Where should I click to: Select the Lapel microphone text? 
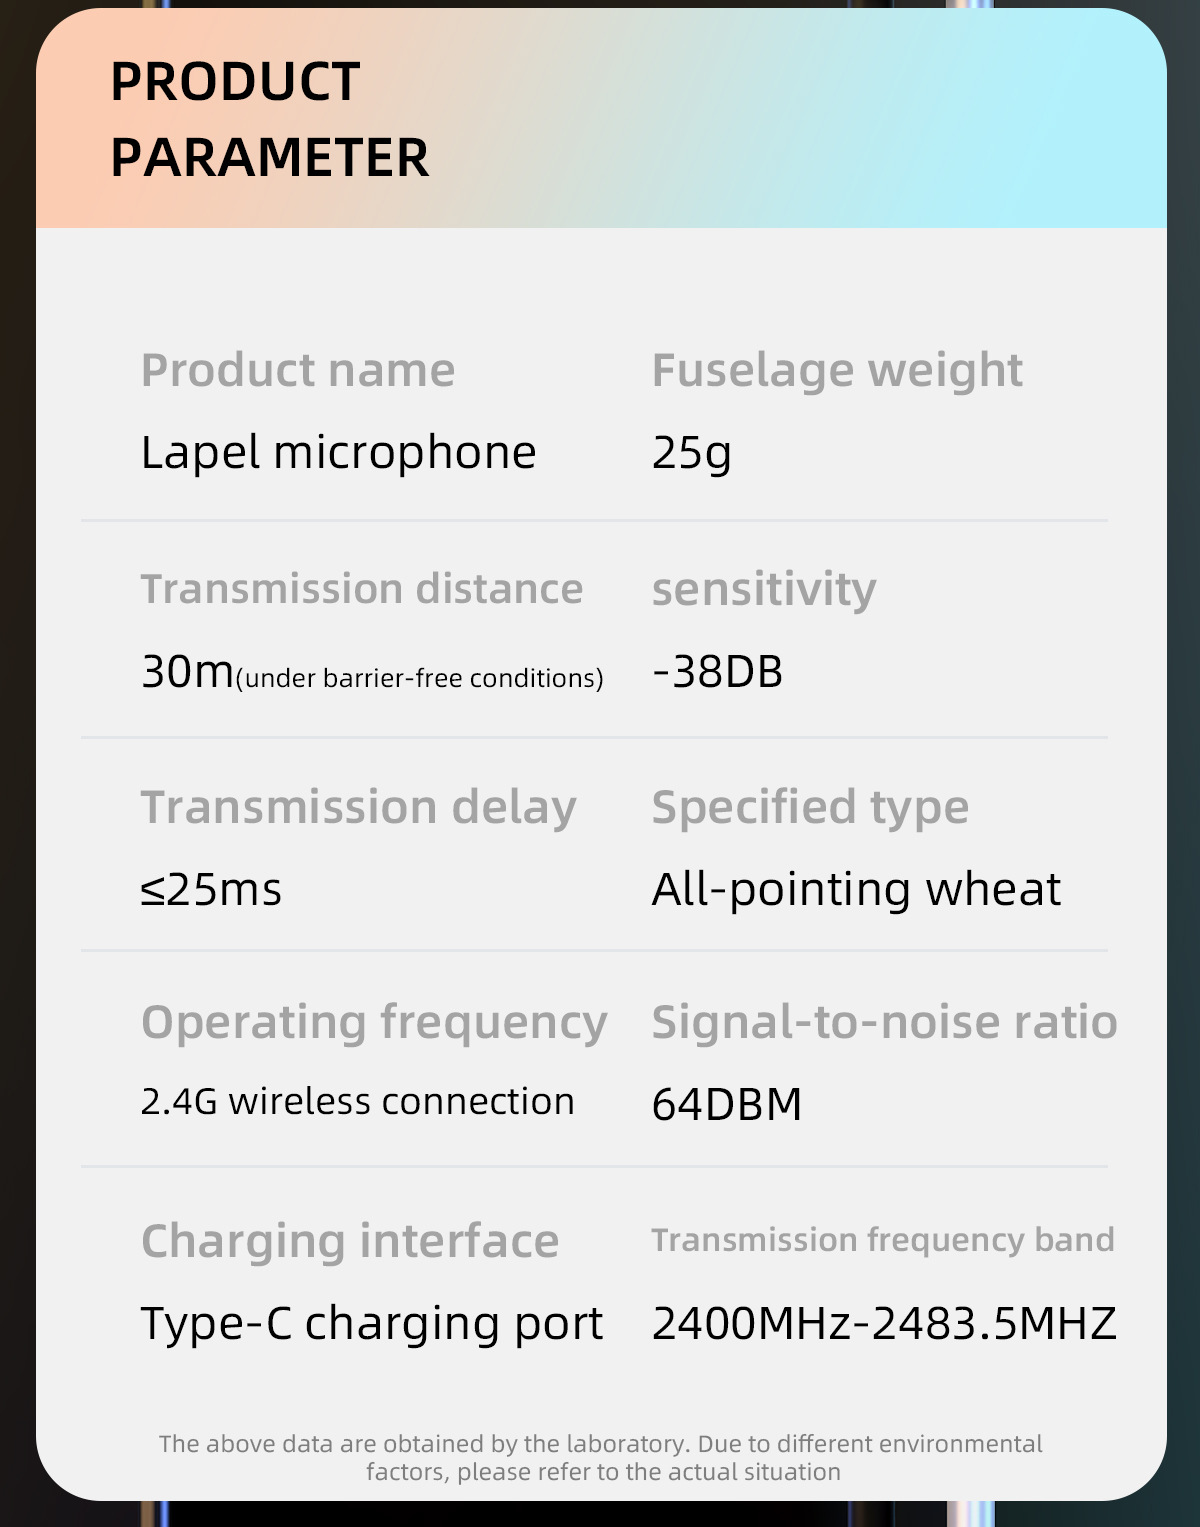(338, 453)
